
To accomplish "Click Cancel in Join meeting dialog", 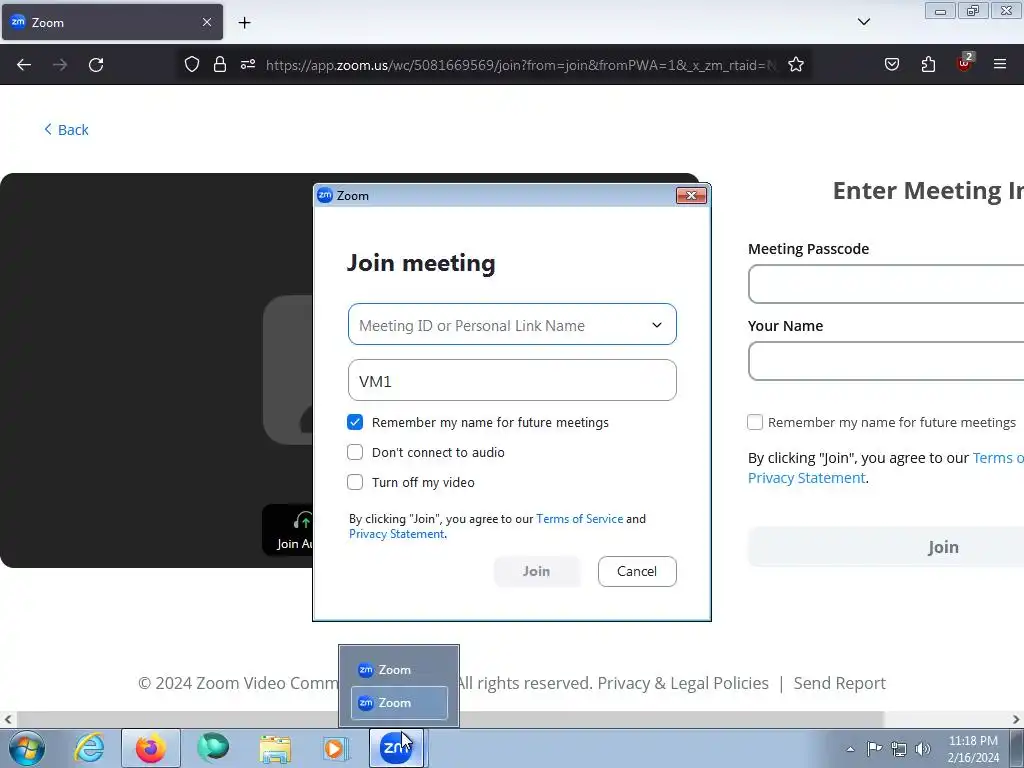I will tap(637, 571).
